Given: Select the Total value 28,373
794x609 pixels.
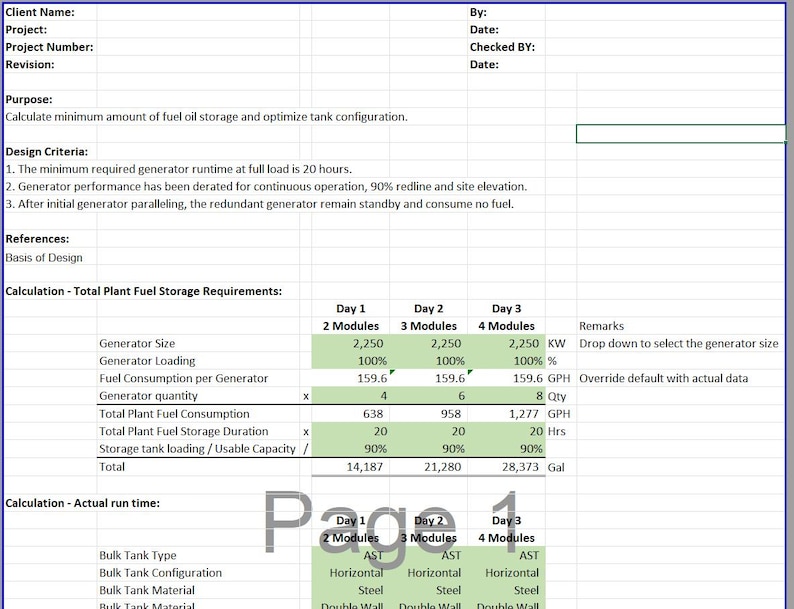Looking at the screenshot, I should click(506, 467).
